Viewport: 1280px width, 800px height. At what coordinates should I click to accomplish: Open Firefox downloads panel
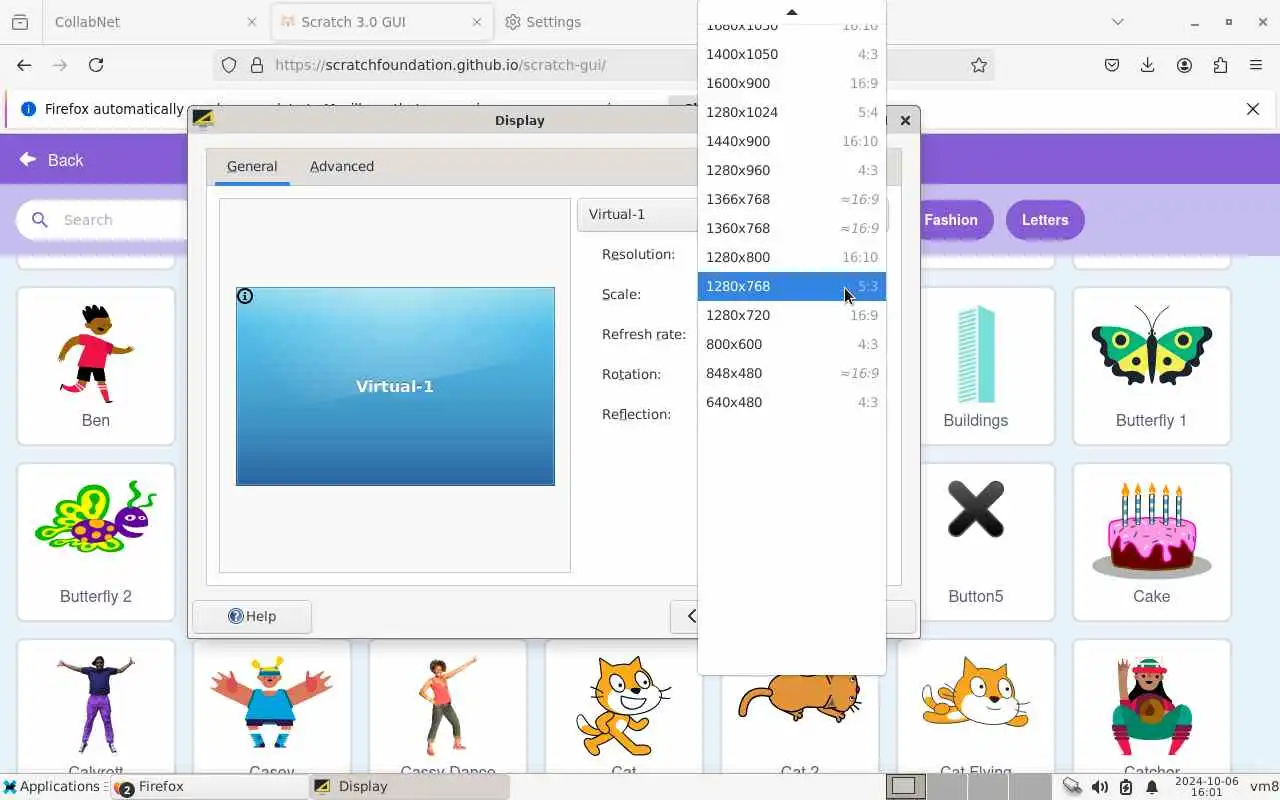click(x=1148, y=65)
